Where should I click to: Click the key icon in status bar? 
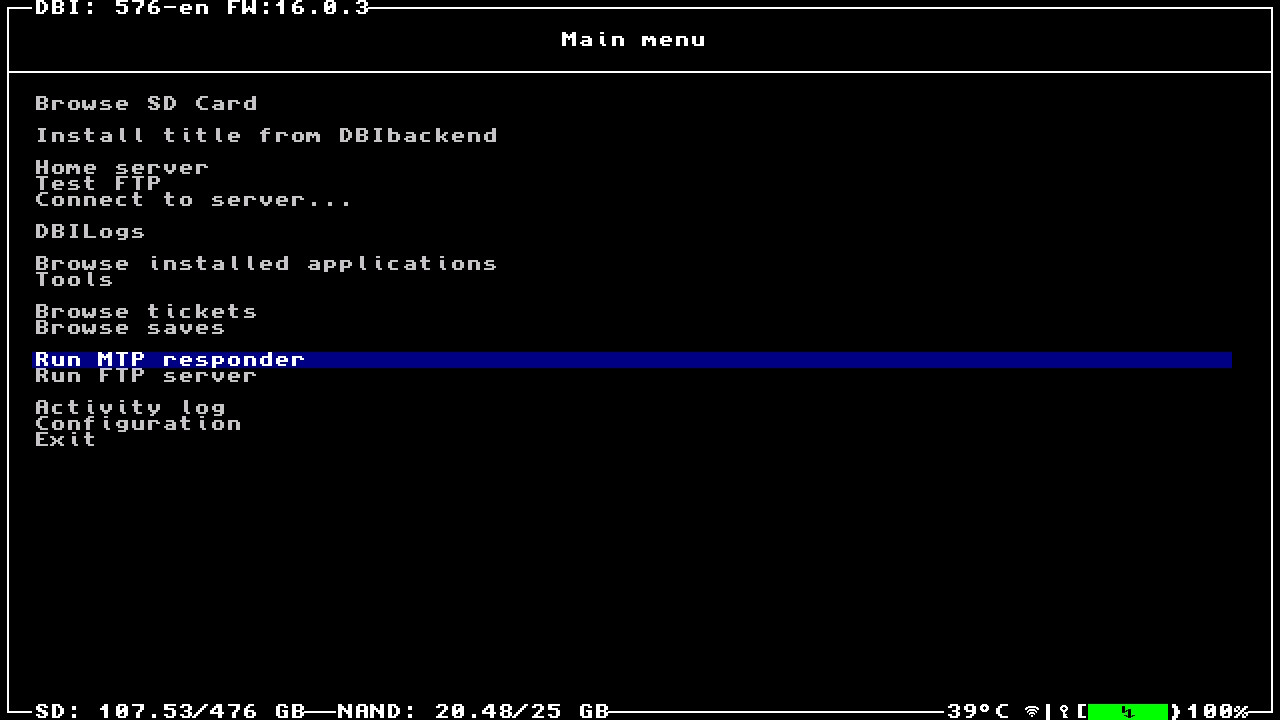1064,711
